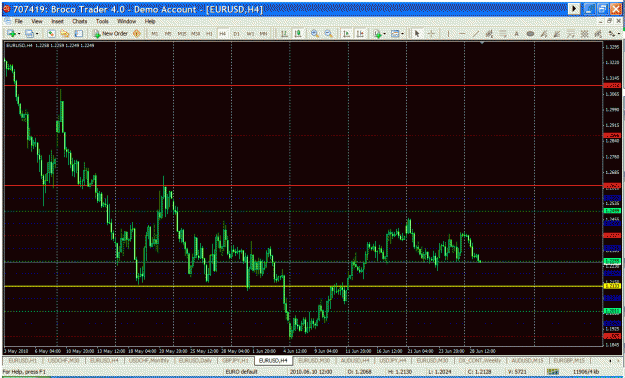Open the Charts menu
The height and width of the screenshot is (378, 625).
[x=79, y=21]
